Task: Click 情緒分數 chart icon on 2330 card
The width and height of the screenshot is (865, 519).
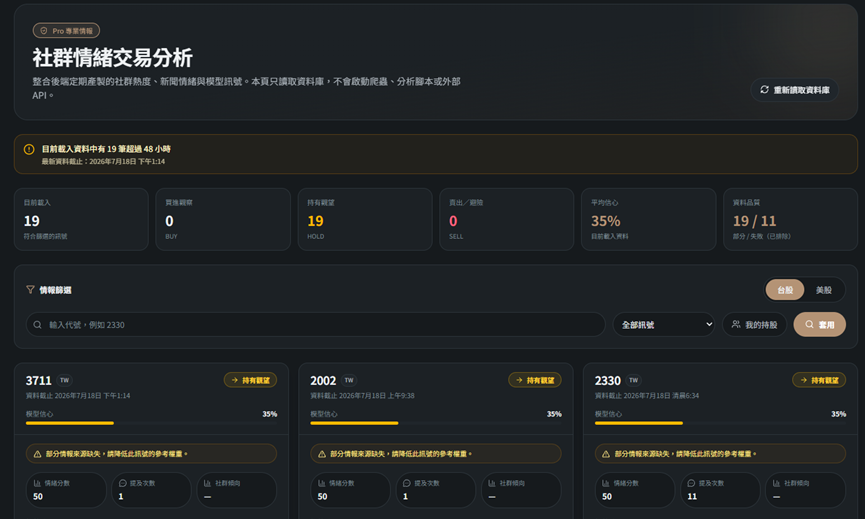Action: click(606, 483)
